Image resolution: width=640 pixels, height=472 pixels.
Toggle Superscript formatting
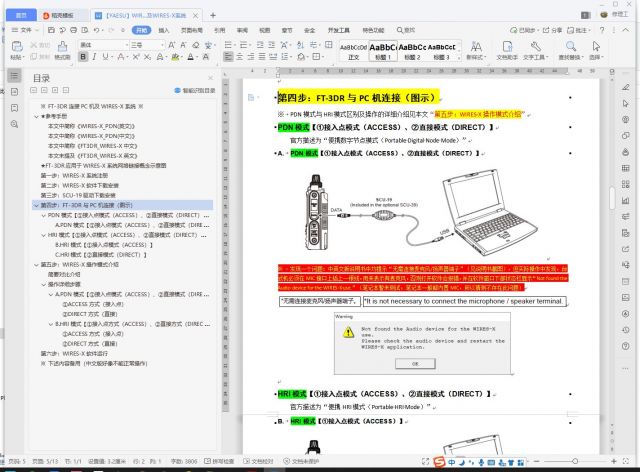pyautogui.click(x=136, y=57)
